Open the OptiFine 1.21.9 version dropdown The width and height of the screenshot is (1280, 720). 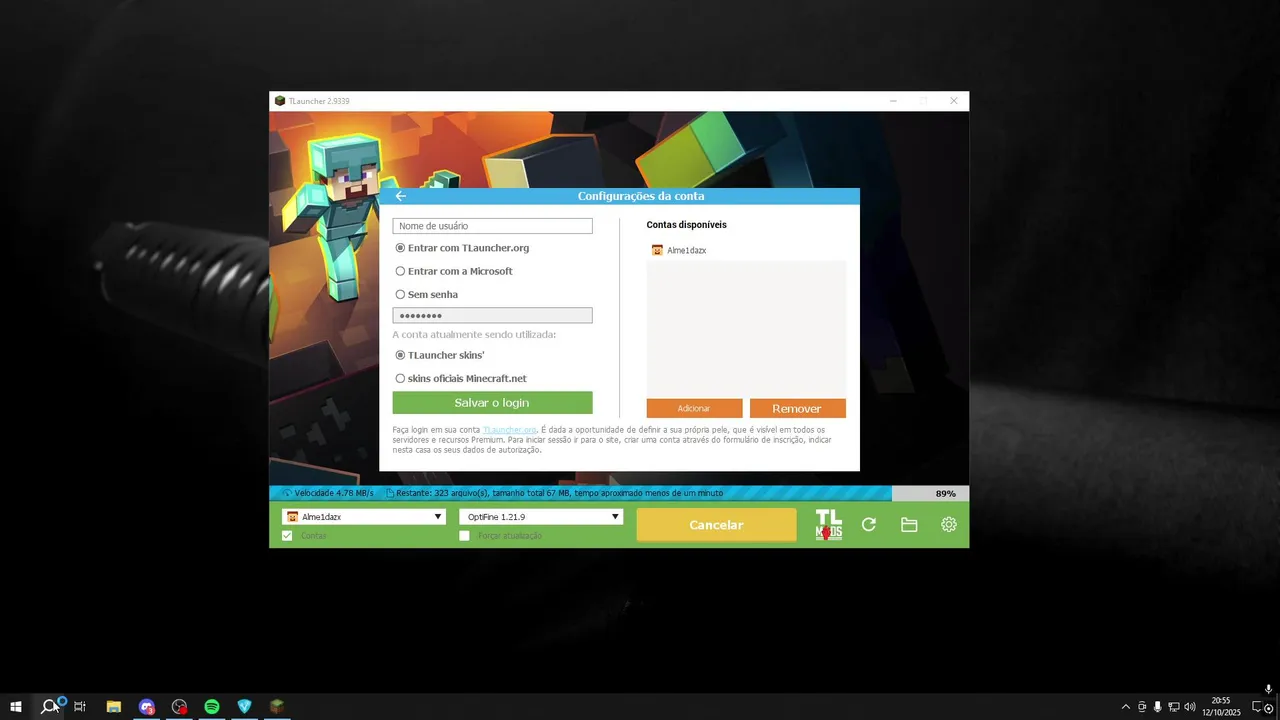click(541, 517)
